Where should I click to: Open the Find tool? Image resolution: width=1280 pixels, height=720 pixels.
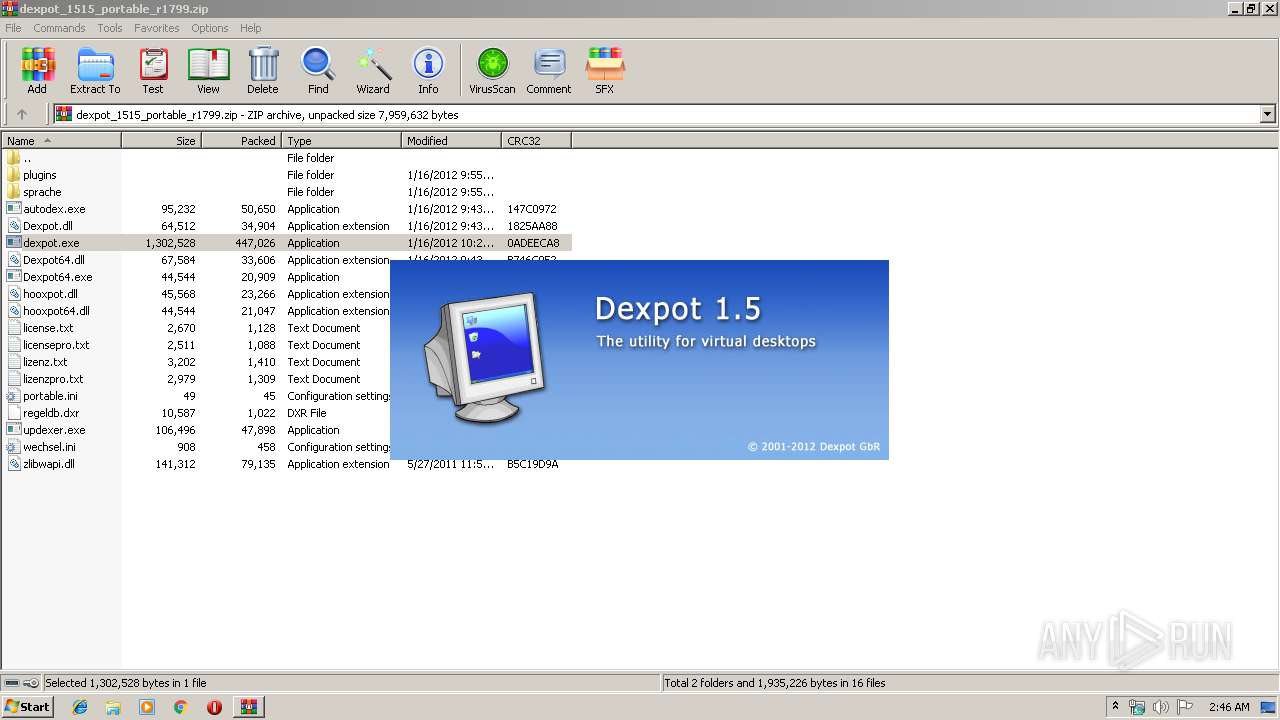tap(318, 70)
